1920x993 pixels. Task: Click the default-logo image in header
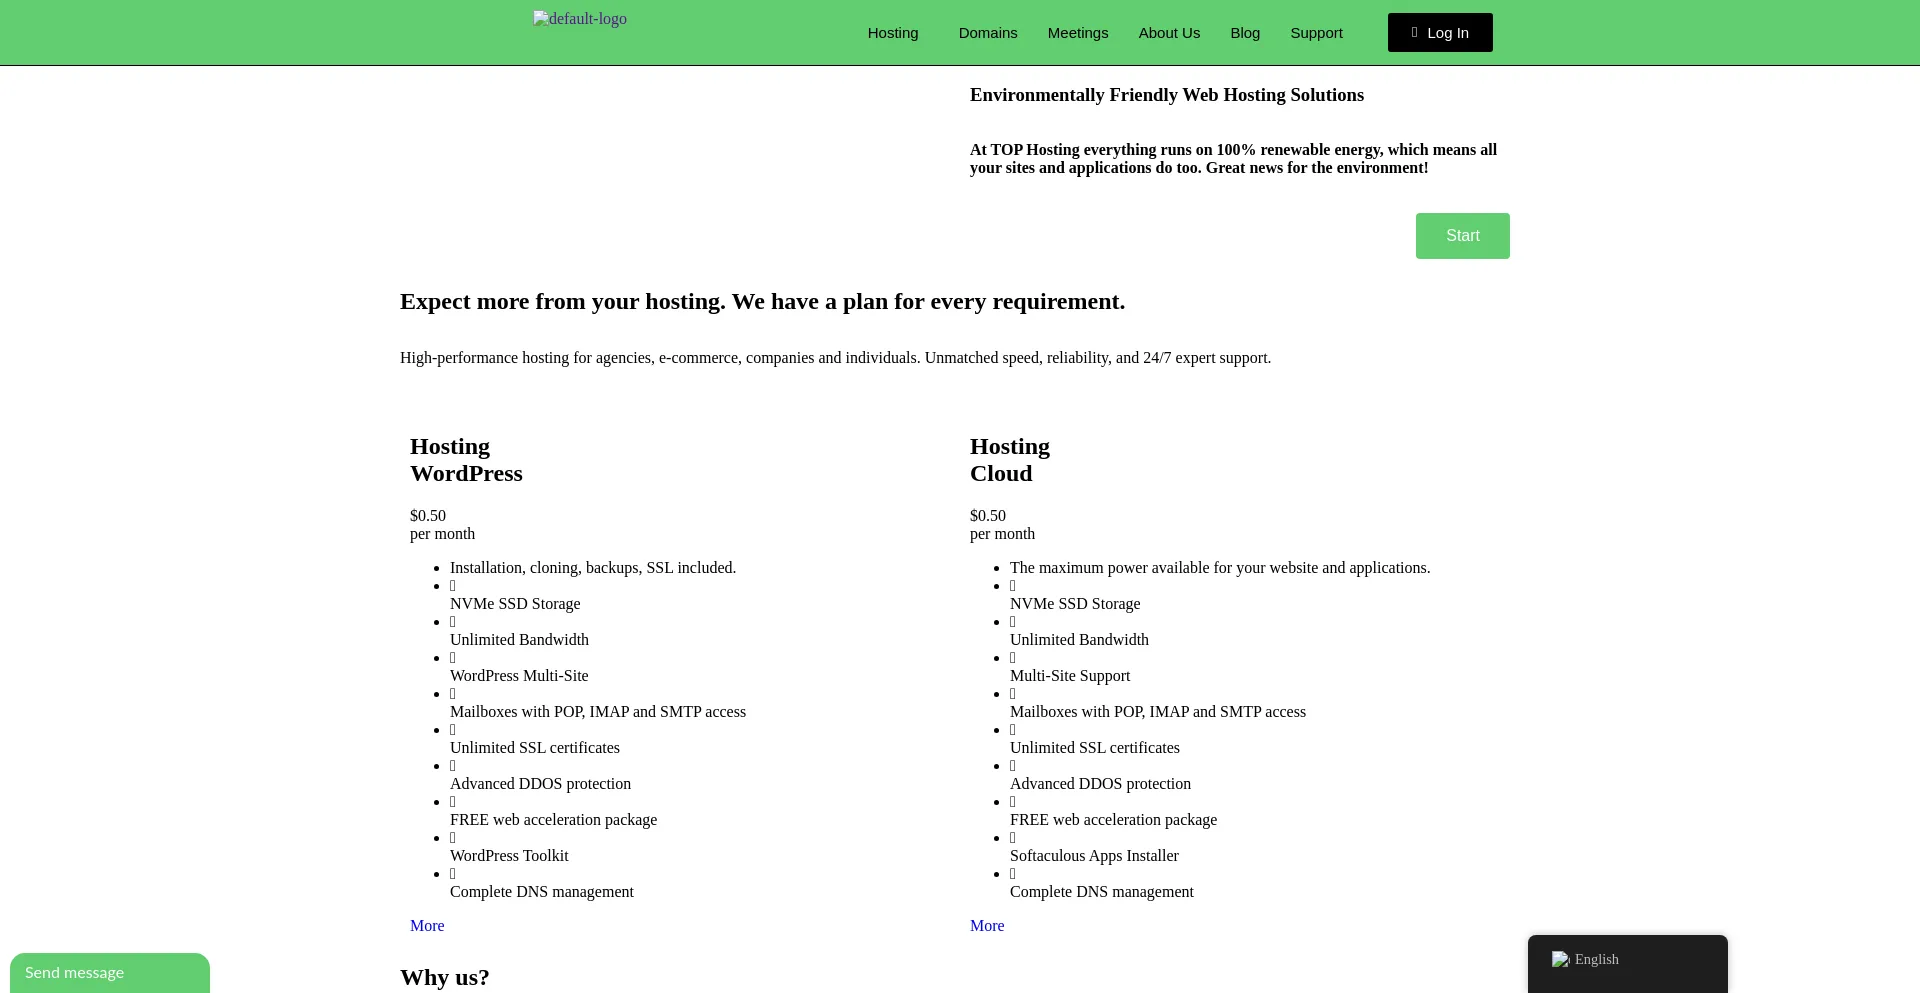point(580,19)
